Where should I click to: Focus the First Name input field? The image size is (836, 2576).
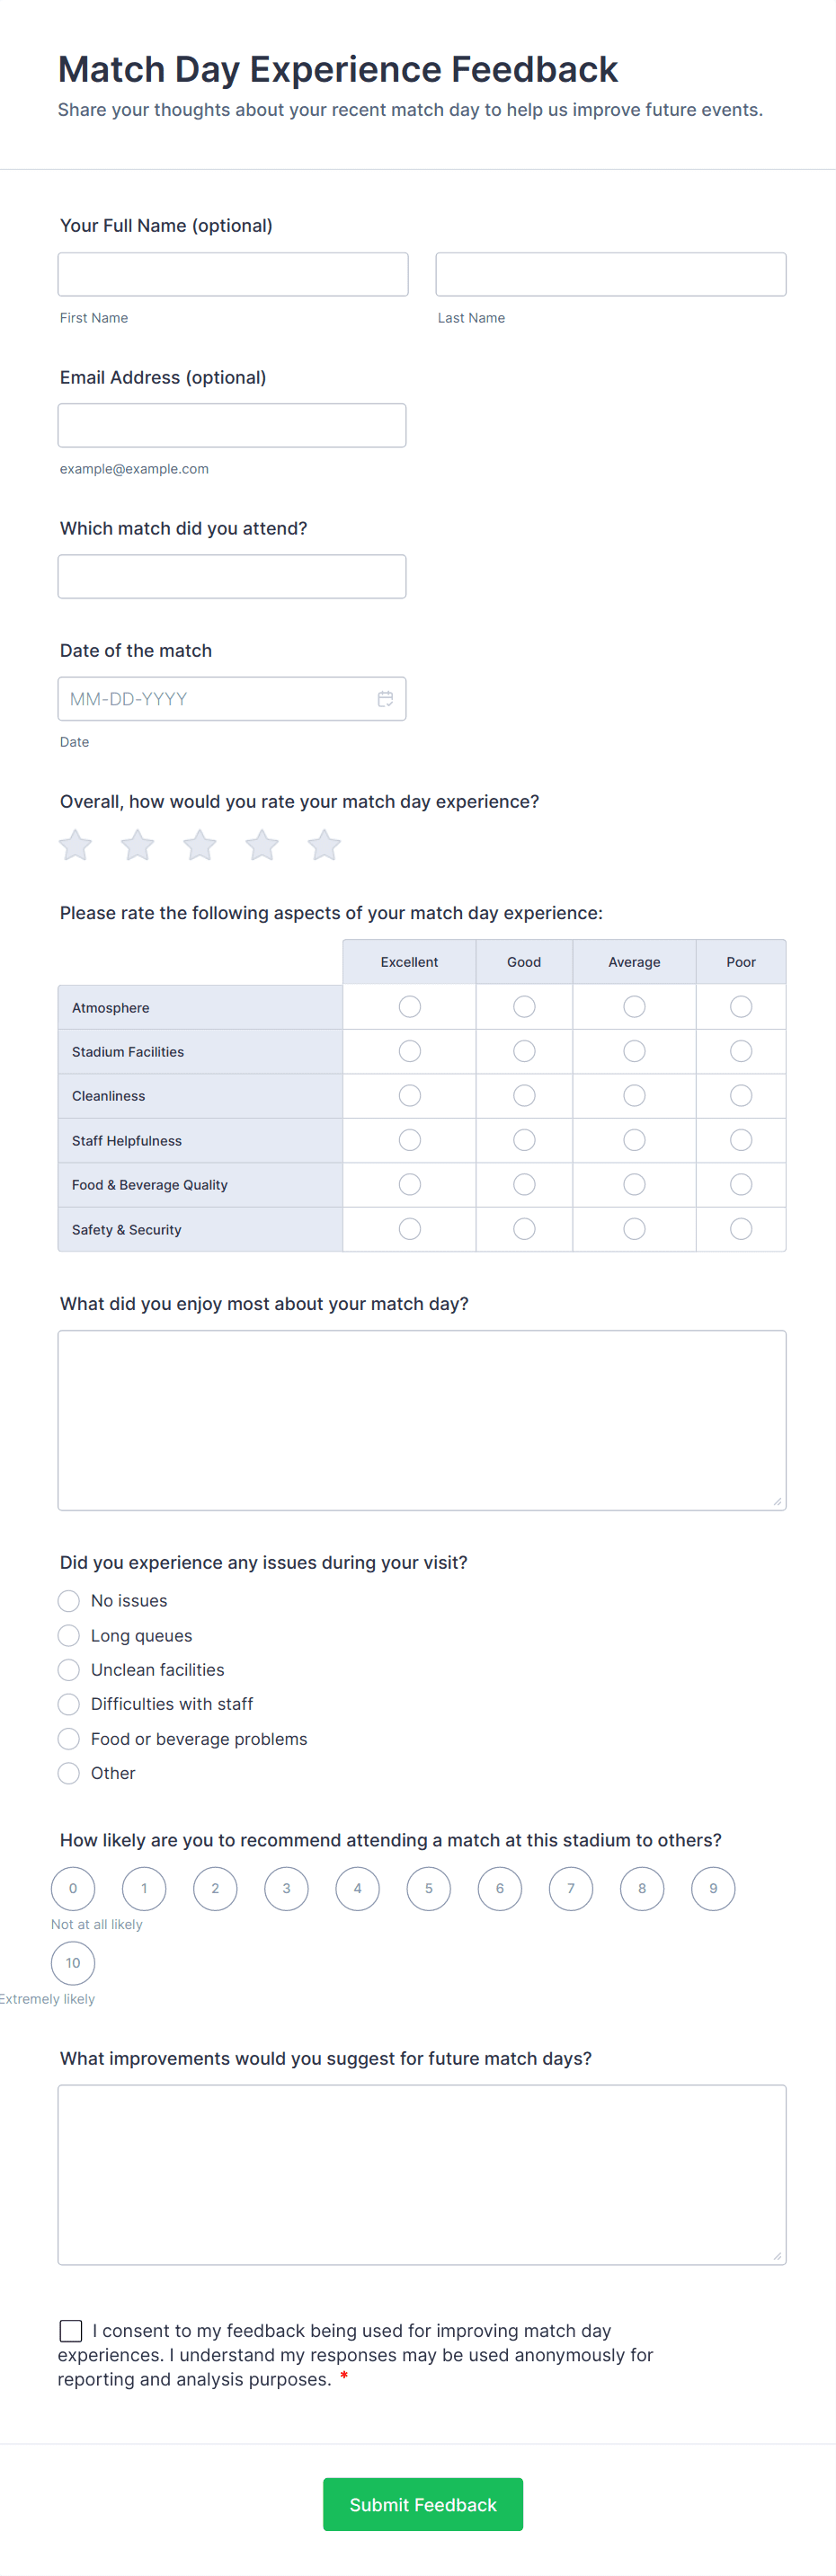point(233,274)
